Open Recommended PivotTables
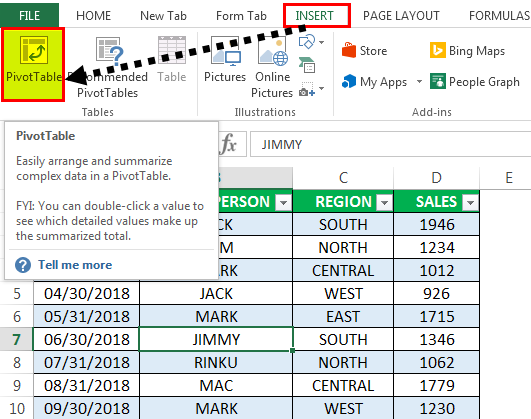The height and width of the screenshot is (419, 531). tap(108, 68)
